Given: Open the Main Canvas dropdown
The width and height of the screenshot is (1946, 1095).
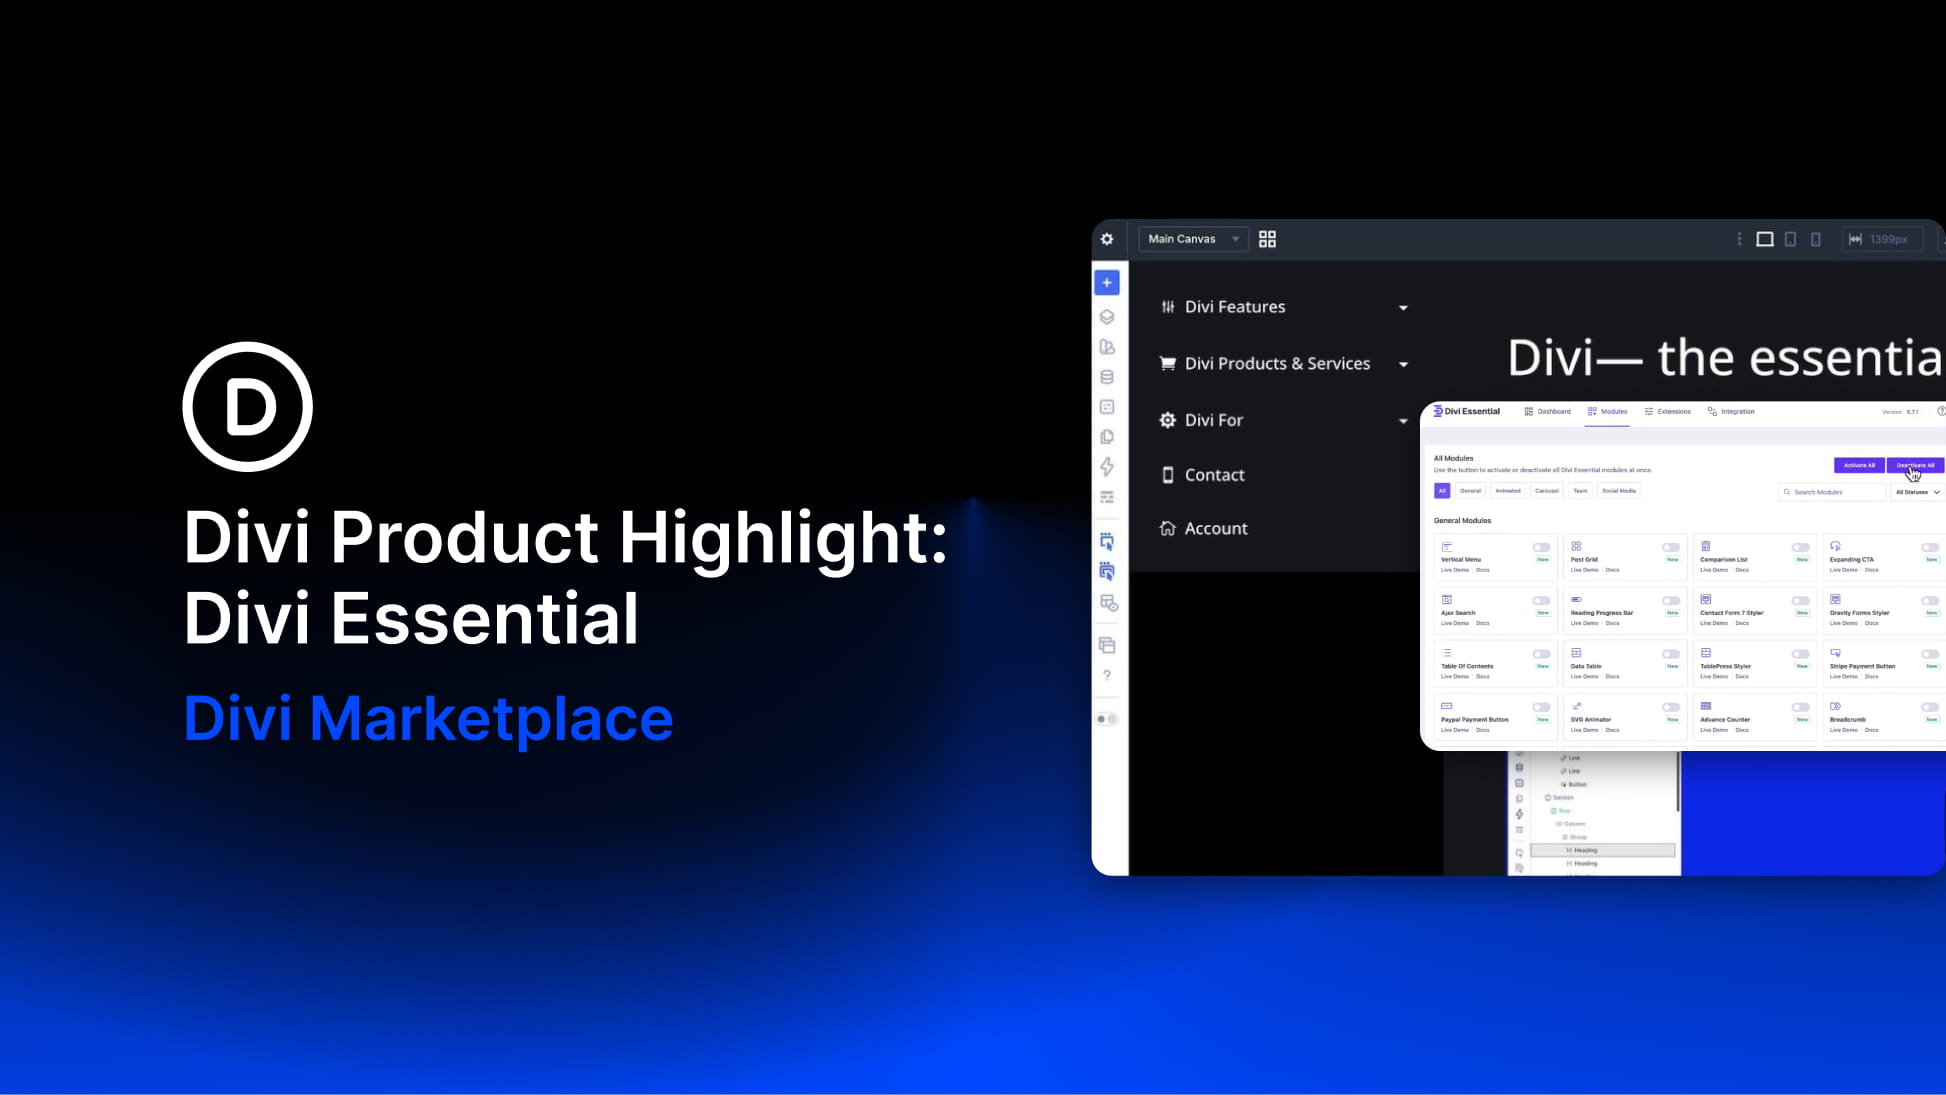Looking at the screenshot, I should 1193,239.
